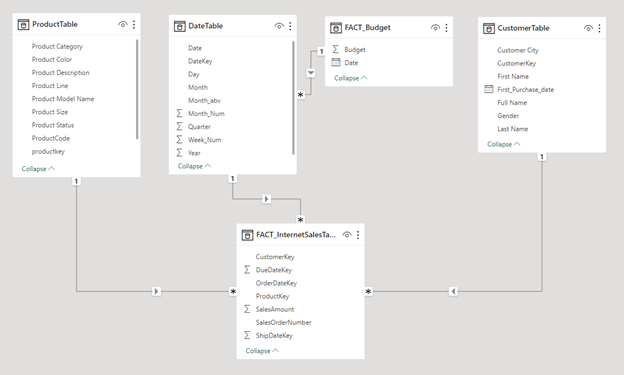Screen dimensions: 624x375
Task: Click the ProductTable table icon
Action: tap(23, 25)
